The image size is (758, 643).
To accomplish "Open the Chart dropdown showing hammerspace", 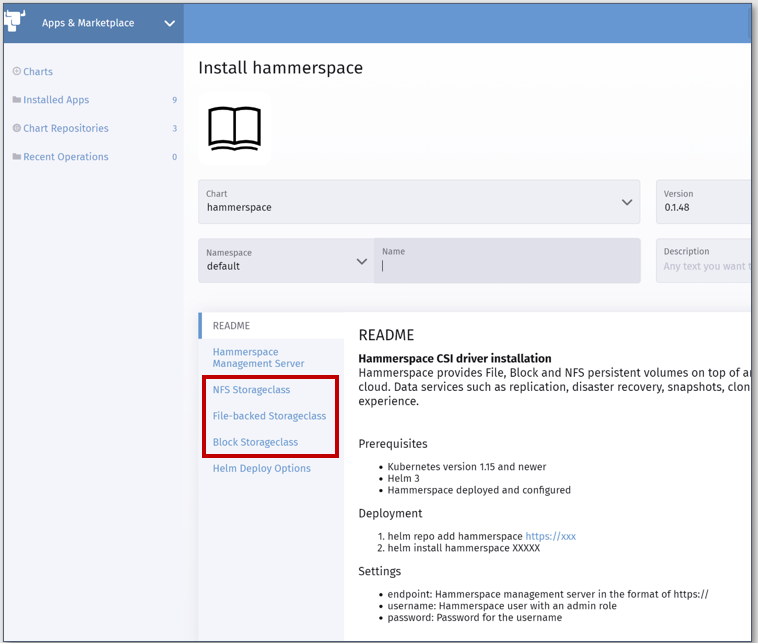I will (419, 202).
